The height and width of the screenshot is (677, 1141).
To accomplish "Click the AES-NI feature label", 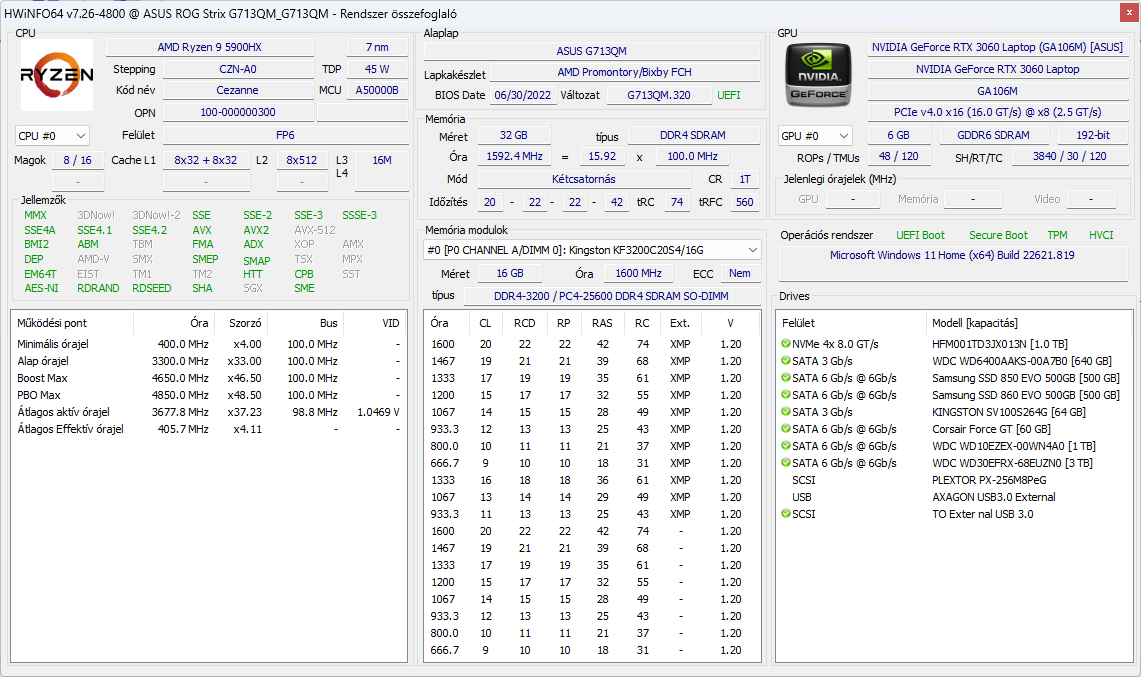I will pos(41,288).
